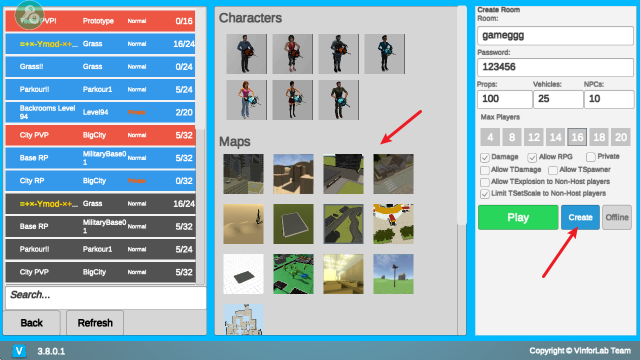Select the maze layout map thumbnail
The height and width of the screenshot is (360, 640).
[243, 320]
